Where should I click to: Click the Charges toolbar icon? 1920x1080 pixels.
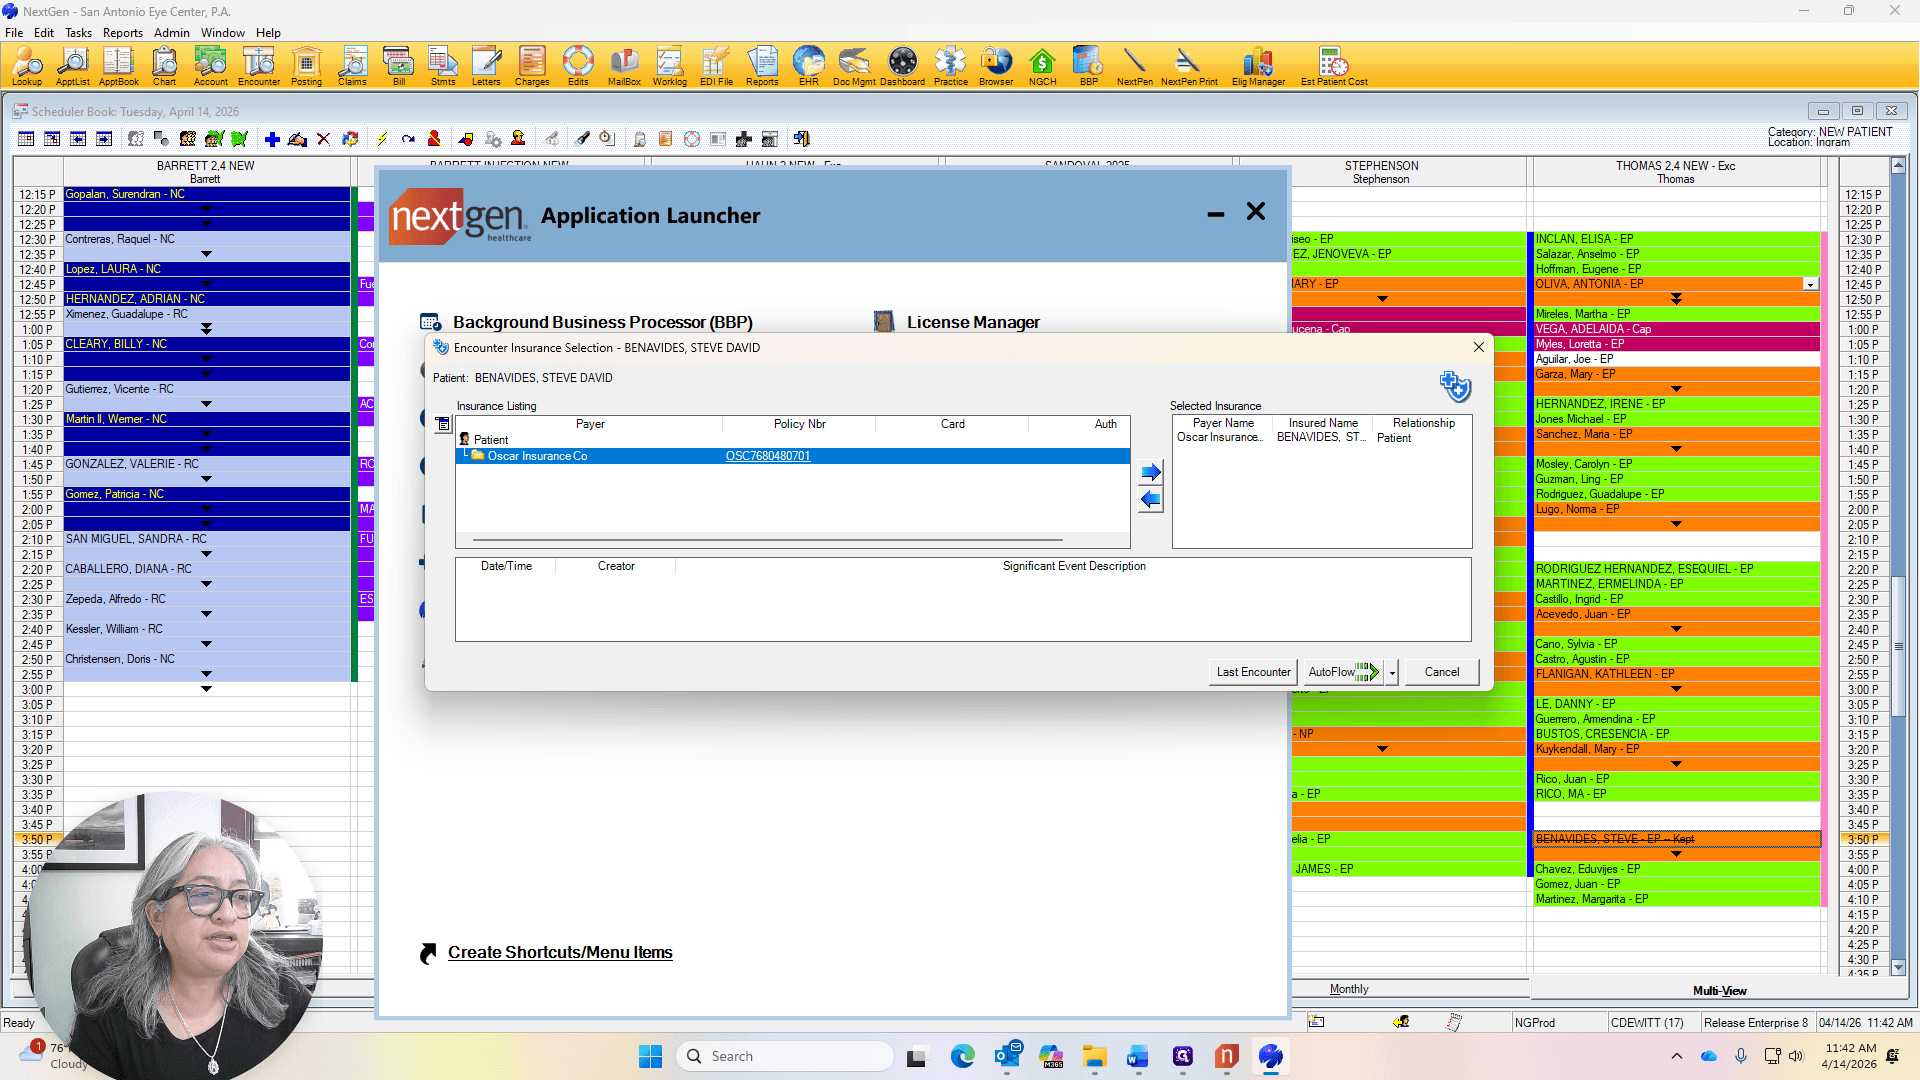[x=532, y=66]
